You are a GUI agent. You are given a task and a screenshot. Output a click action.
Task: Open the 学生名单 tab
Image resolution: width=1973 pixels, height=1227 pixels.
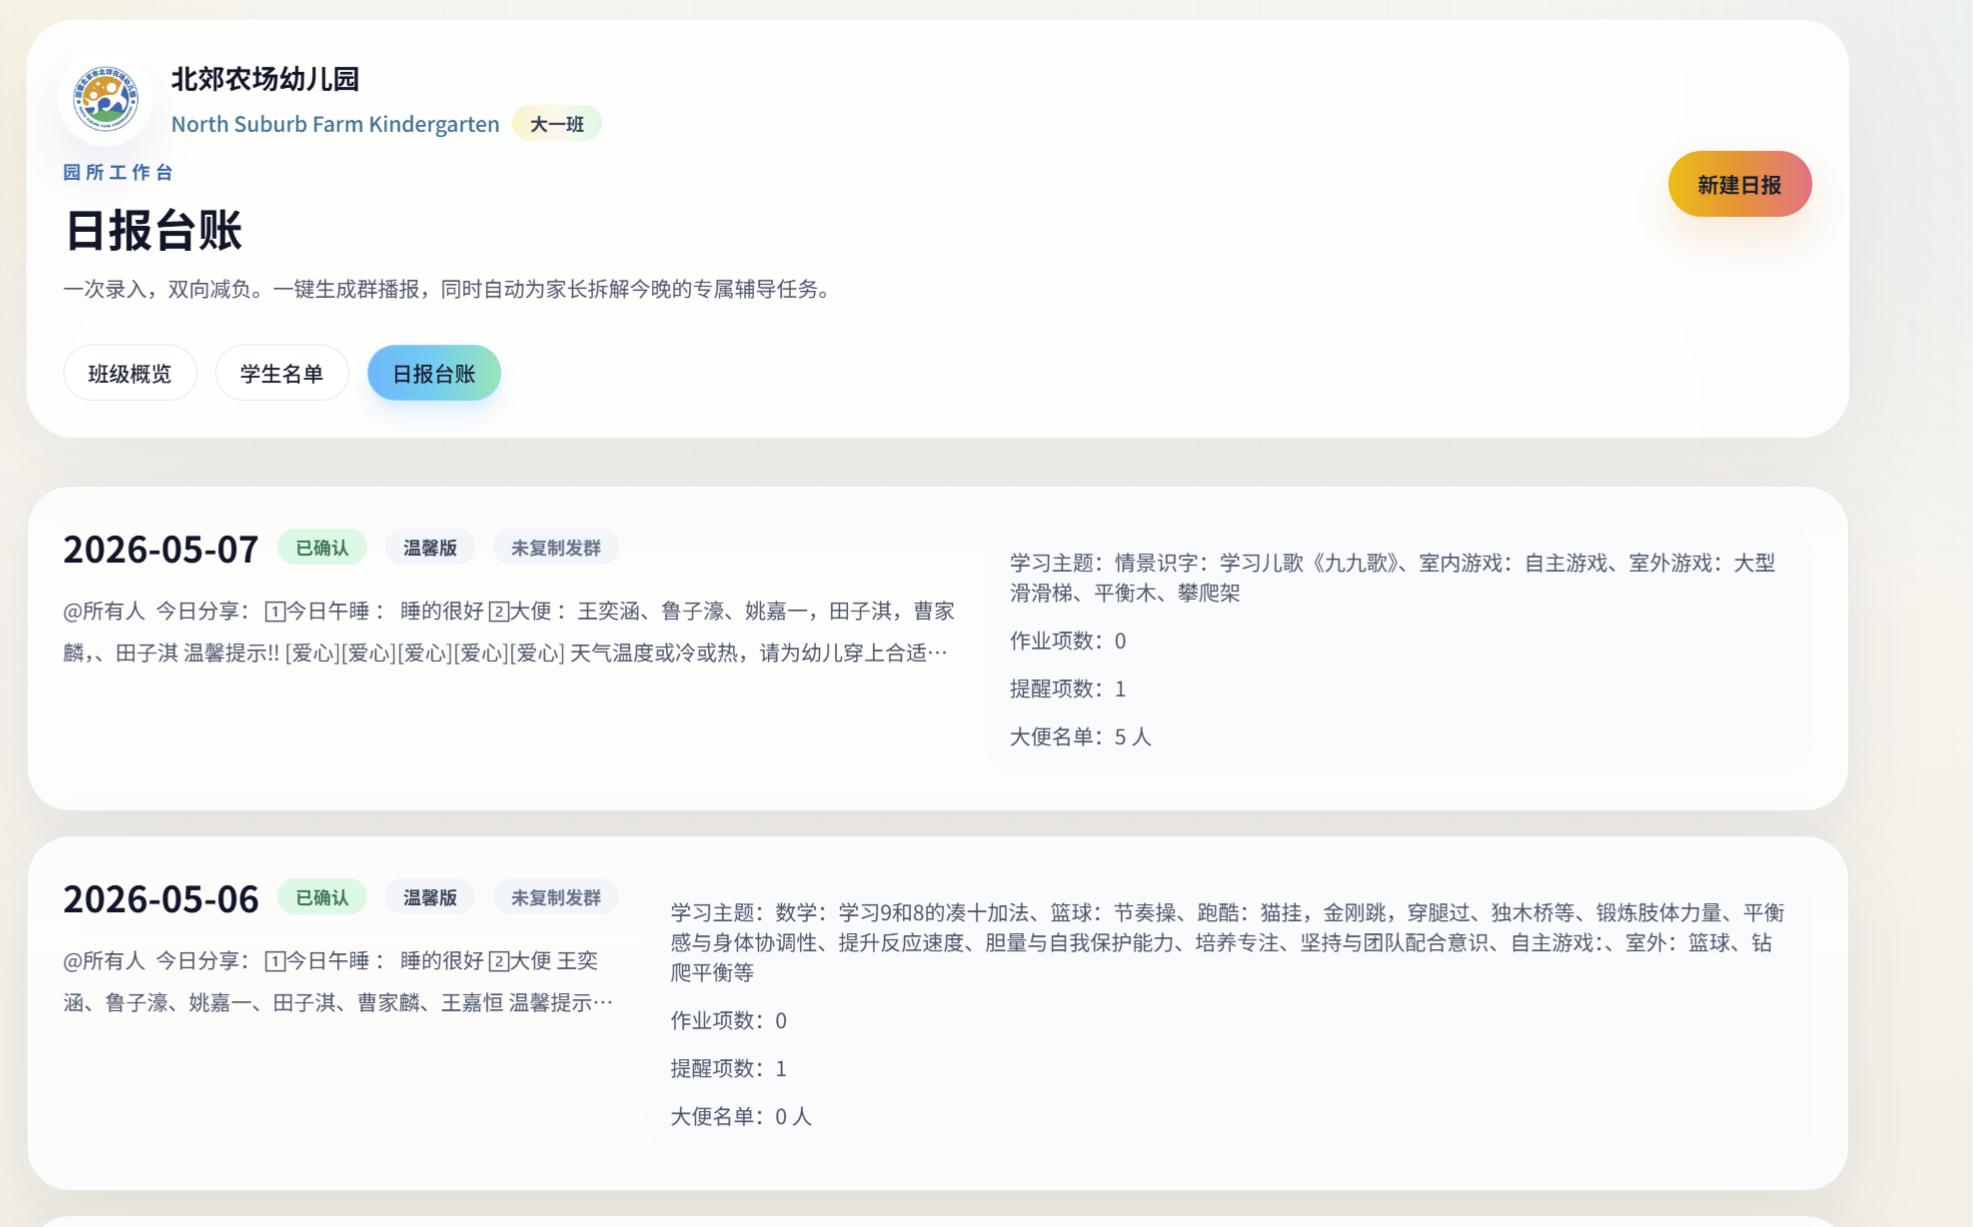(x=282, y=373)
